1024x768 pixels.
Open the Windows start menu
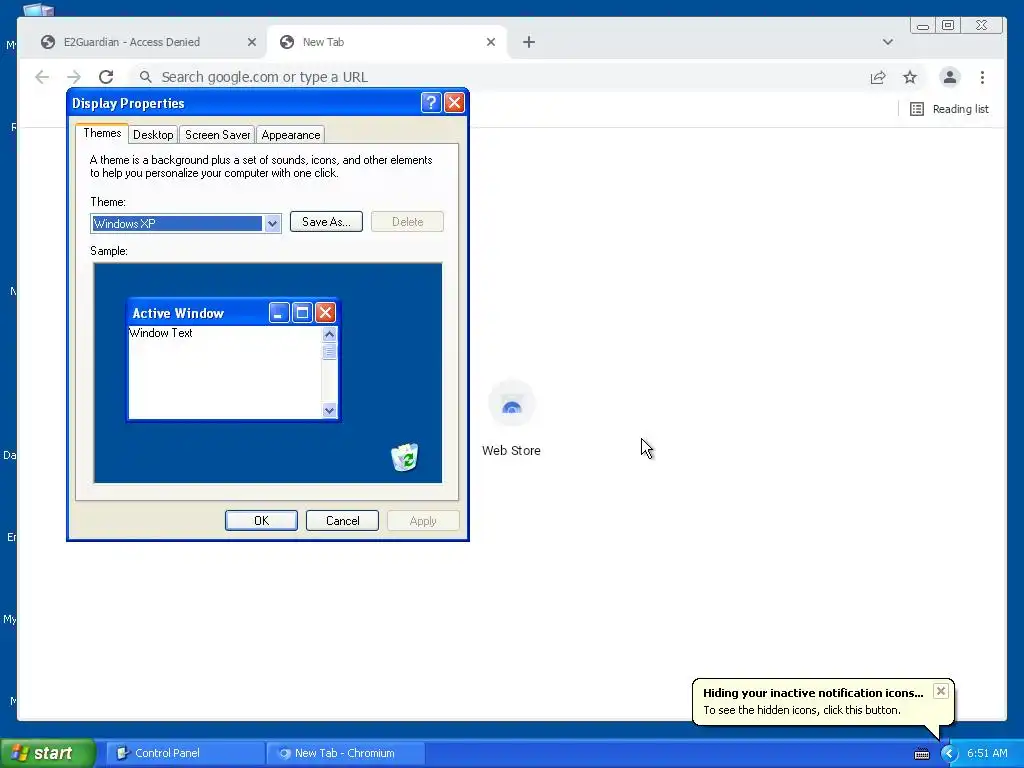point(48,753)
